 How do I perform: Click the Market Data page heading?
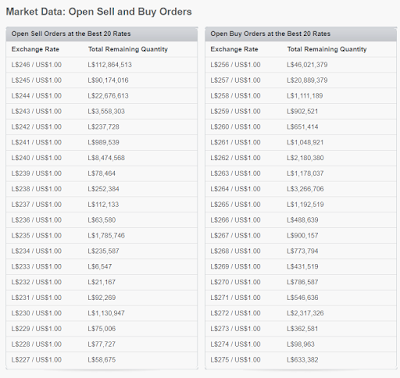[x=99, y=12]
